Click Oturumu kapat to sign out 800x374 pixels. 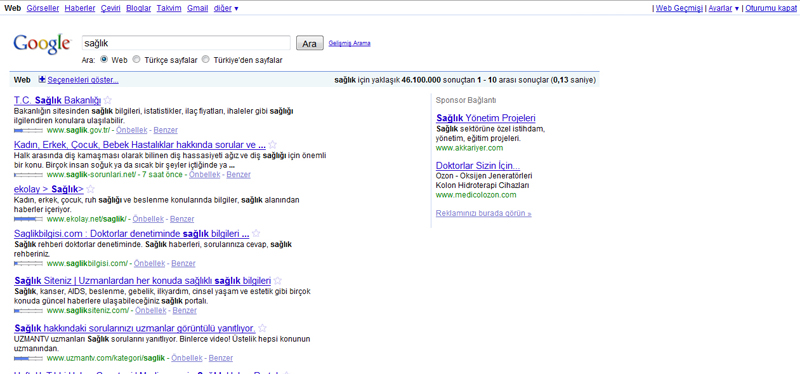[x=771, y=8]
